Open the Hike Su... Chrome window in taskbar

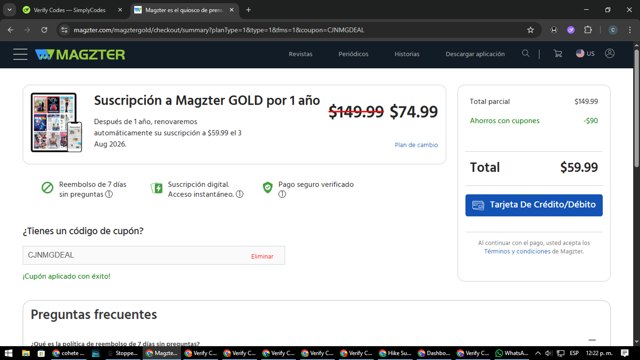click(395, 353)
